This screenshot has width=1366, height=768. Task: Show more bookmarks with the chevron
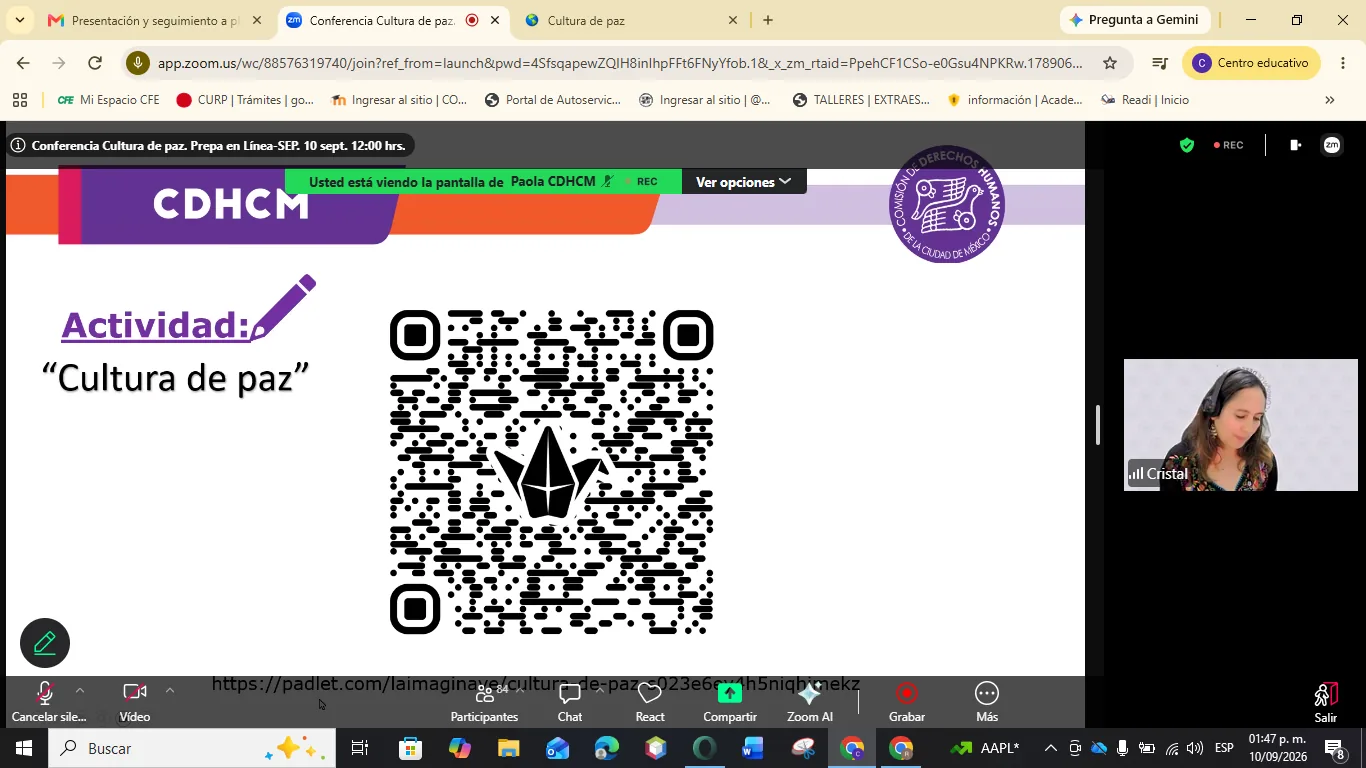click(x=1330, y=100)
